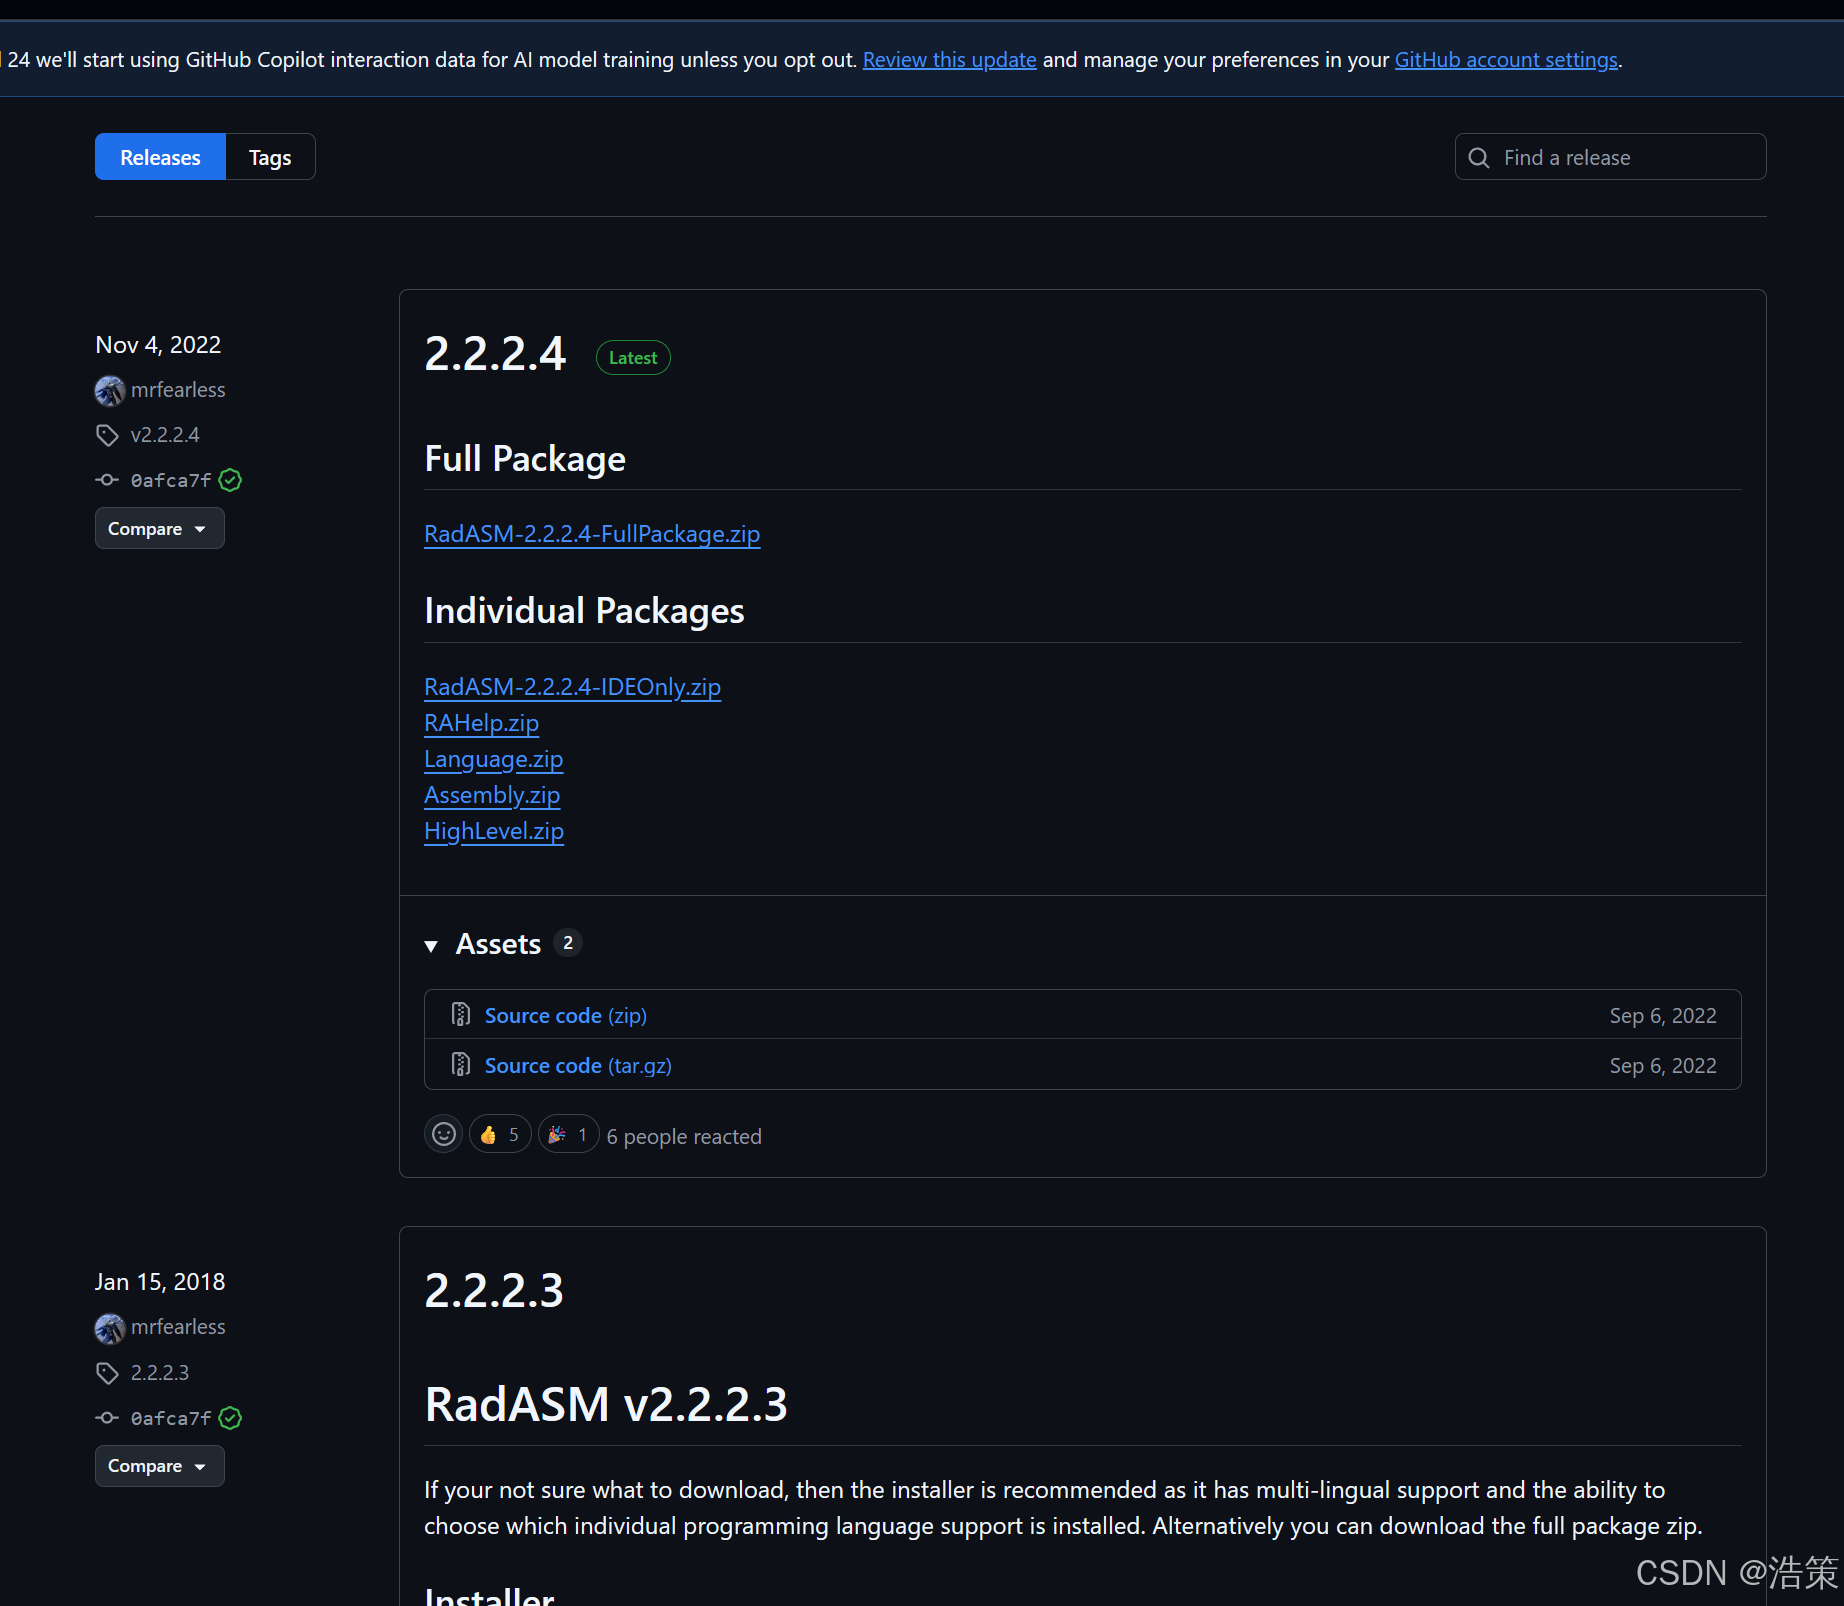
Task: Click the Nov 4, 2022 release date
Action: coord(158,345)
